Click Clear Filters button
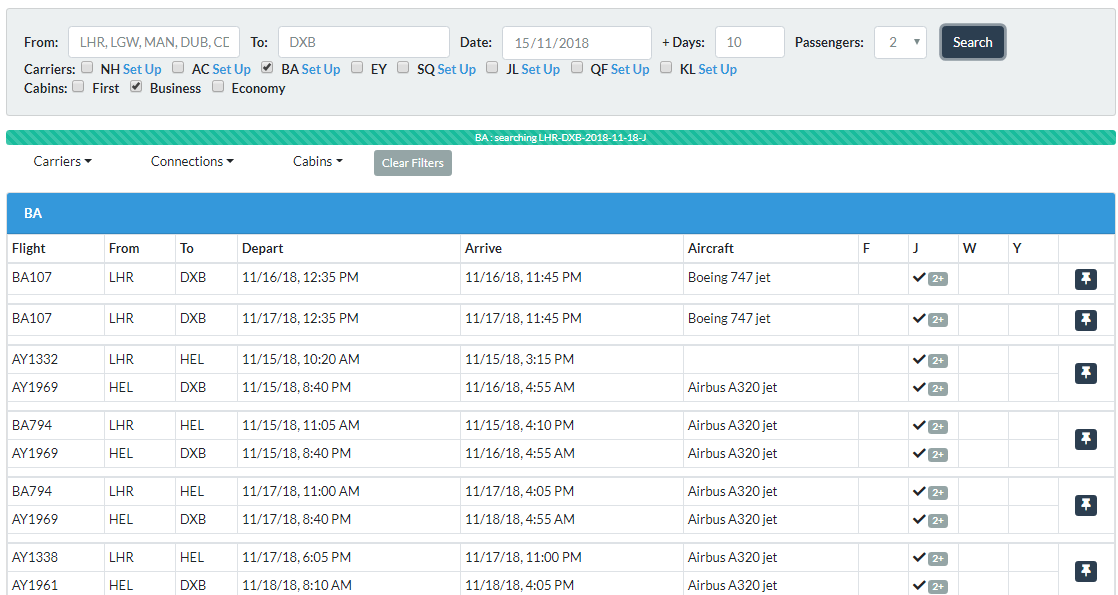This screenshot has width=1118, height=595. (x=412, y=163)
